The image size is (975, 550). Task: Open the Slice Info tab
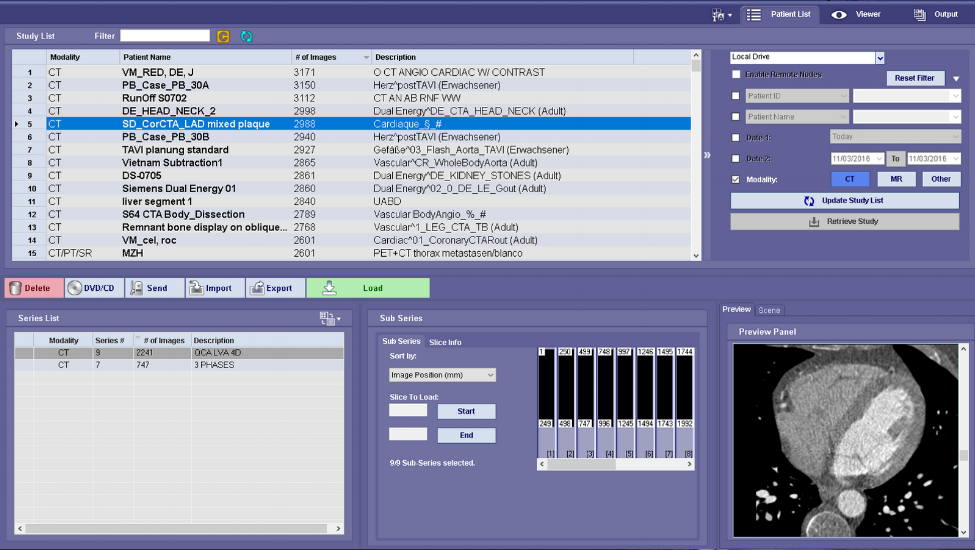[445, 342]
